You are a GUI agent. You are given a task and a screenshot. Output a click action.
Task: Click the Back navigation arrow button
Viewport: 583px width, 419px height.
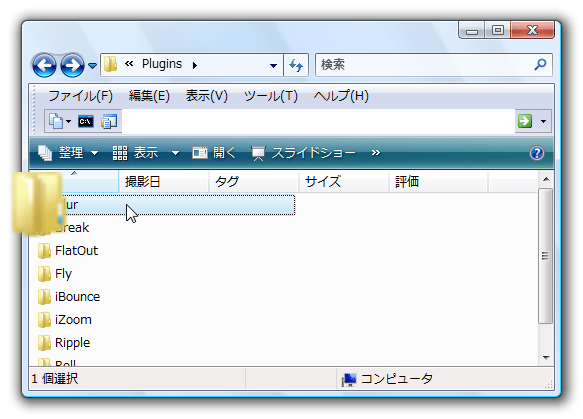(x=44, y=65)
